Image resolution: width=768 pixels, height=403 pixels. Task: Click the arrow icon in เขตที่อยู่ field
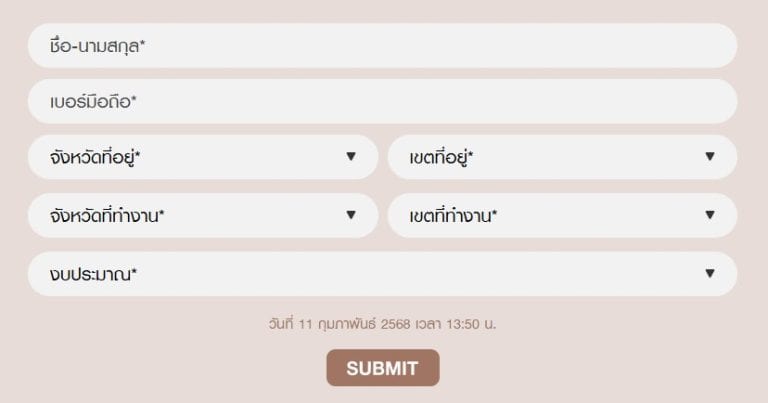(710, 156)
